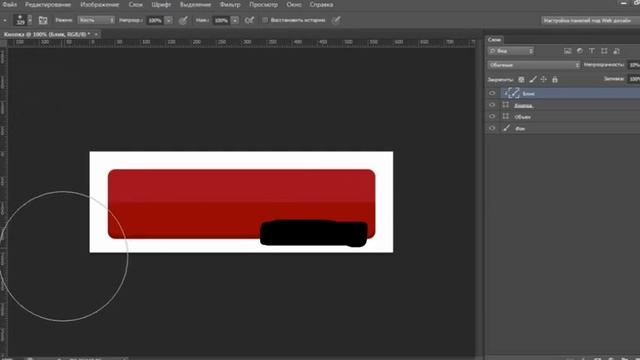Switch to the Слои panel tab

pyautogui.click(x=494, y=40)
